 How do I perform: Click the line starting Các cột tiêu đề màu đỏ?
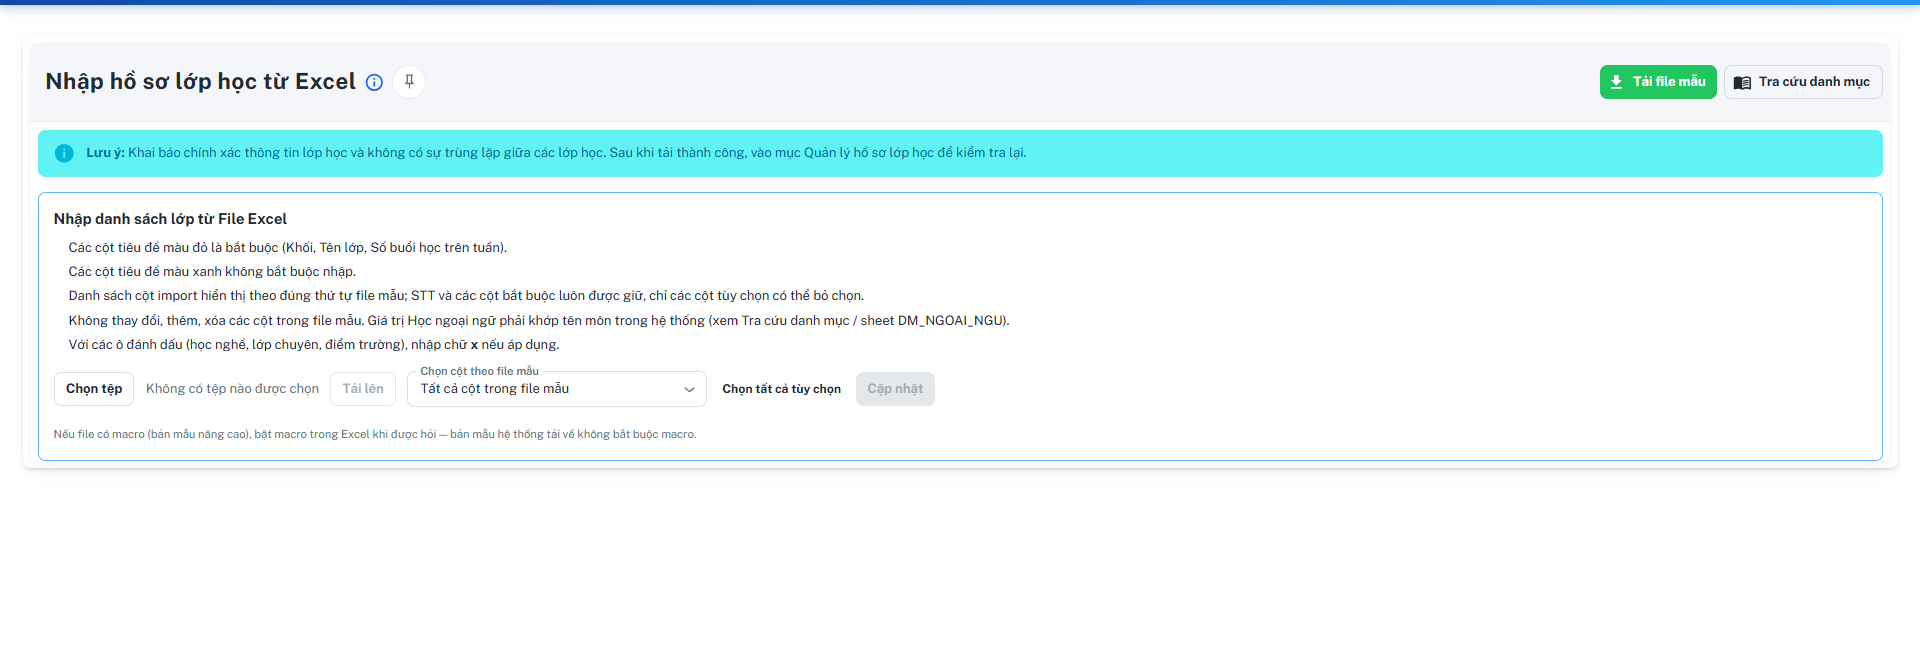click(288, 248)
